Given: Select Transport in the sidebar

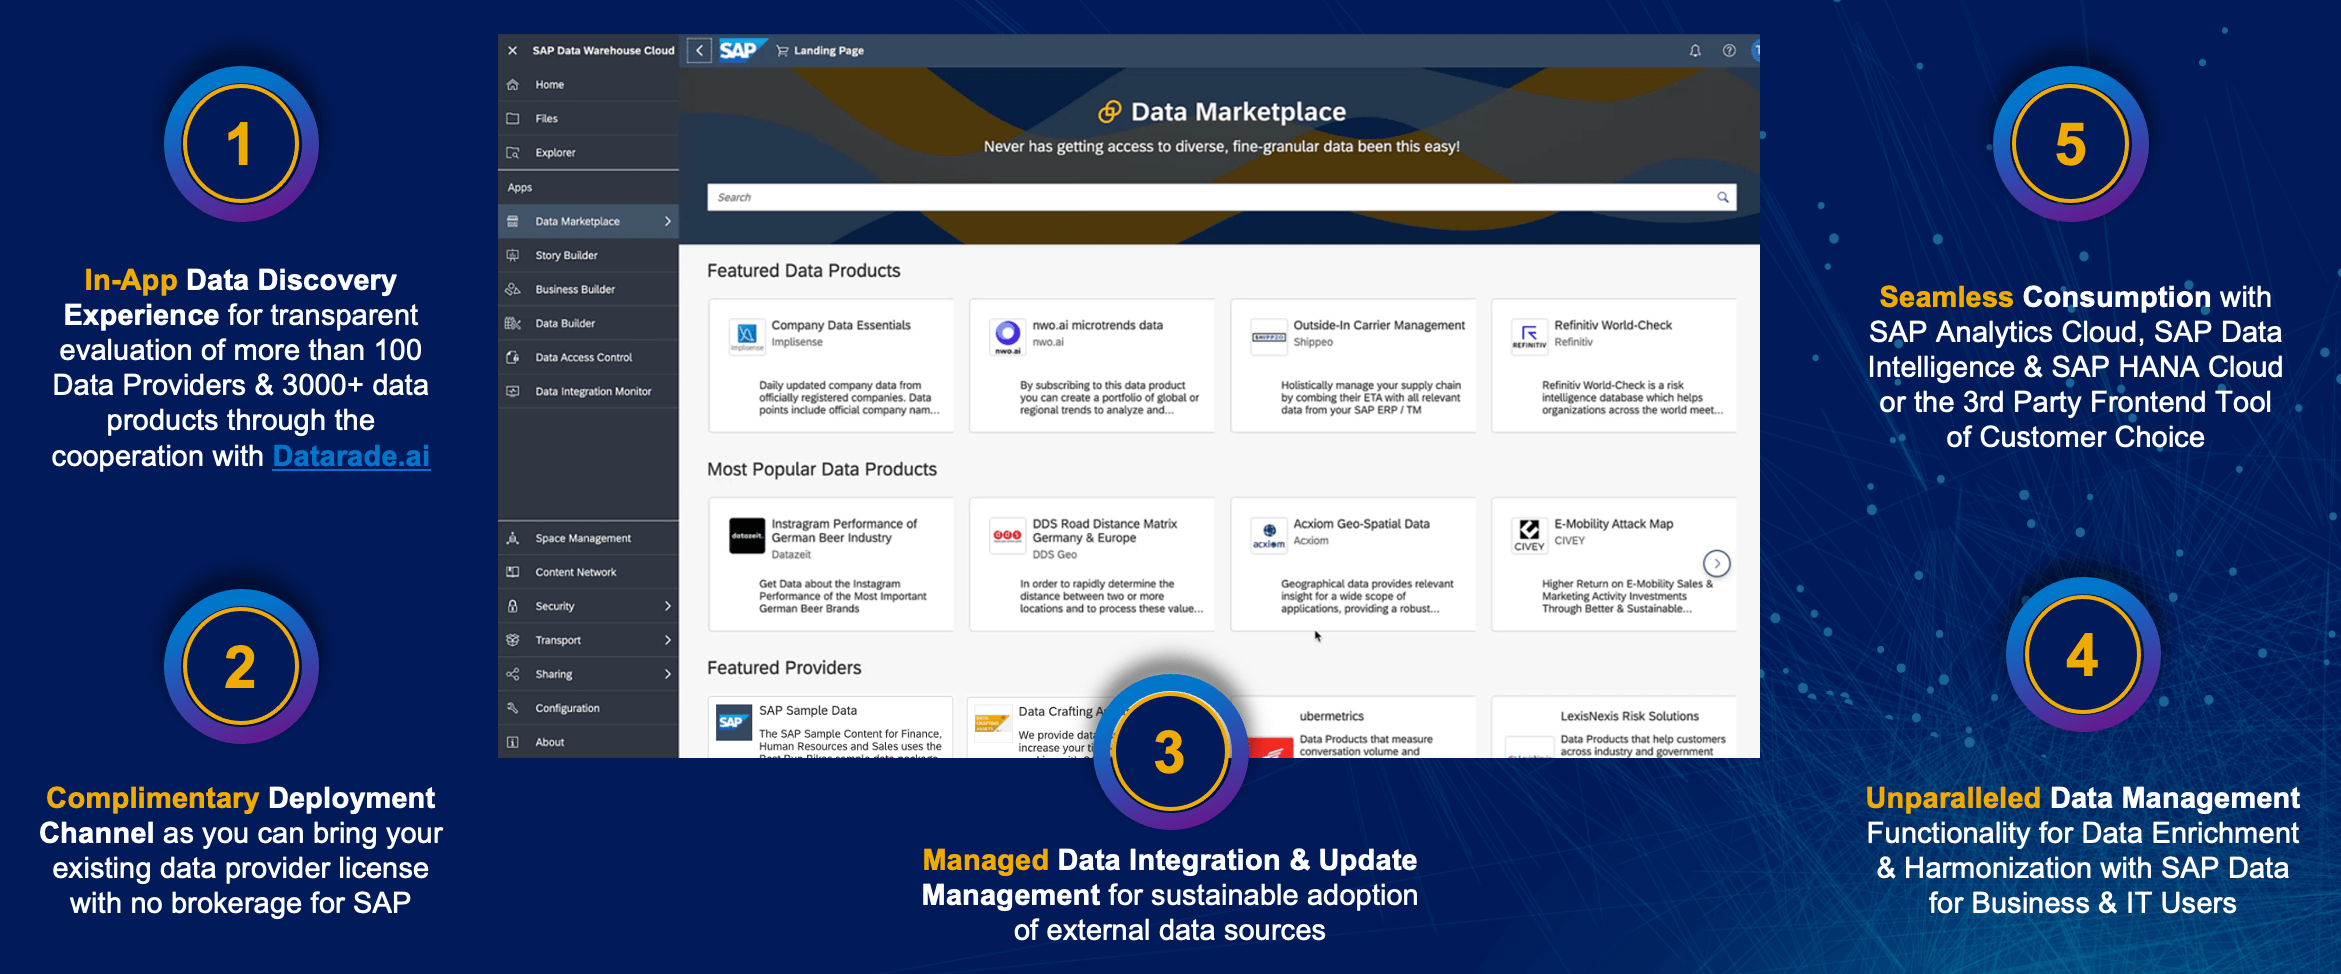Looking at the screenshot, I should coord(588,641).
